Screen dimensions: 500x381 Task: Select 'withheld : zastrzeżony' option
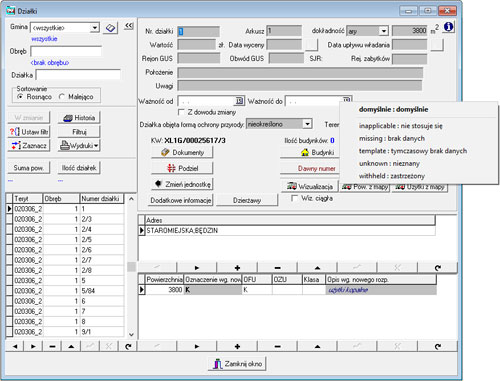[392, 176]
